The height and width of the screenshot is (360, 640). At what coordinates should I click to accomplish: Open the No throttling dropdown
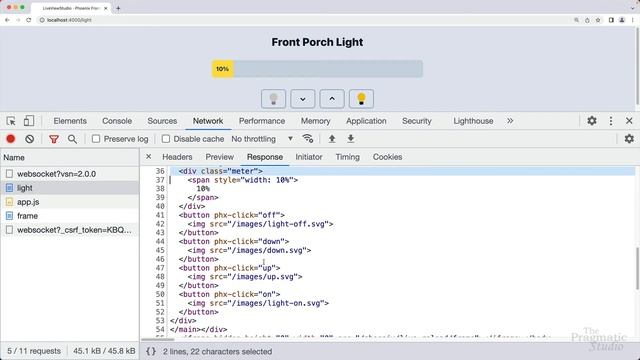coord(262,139)
